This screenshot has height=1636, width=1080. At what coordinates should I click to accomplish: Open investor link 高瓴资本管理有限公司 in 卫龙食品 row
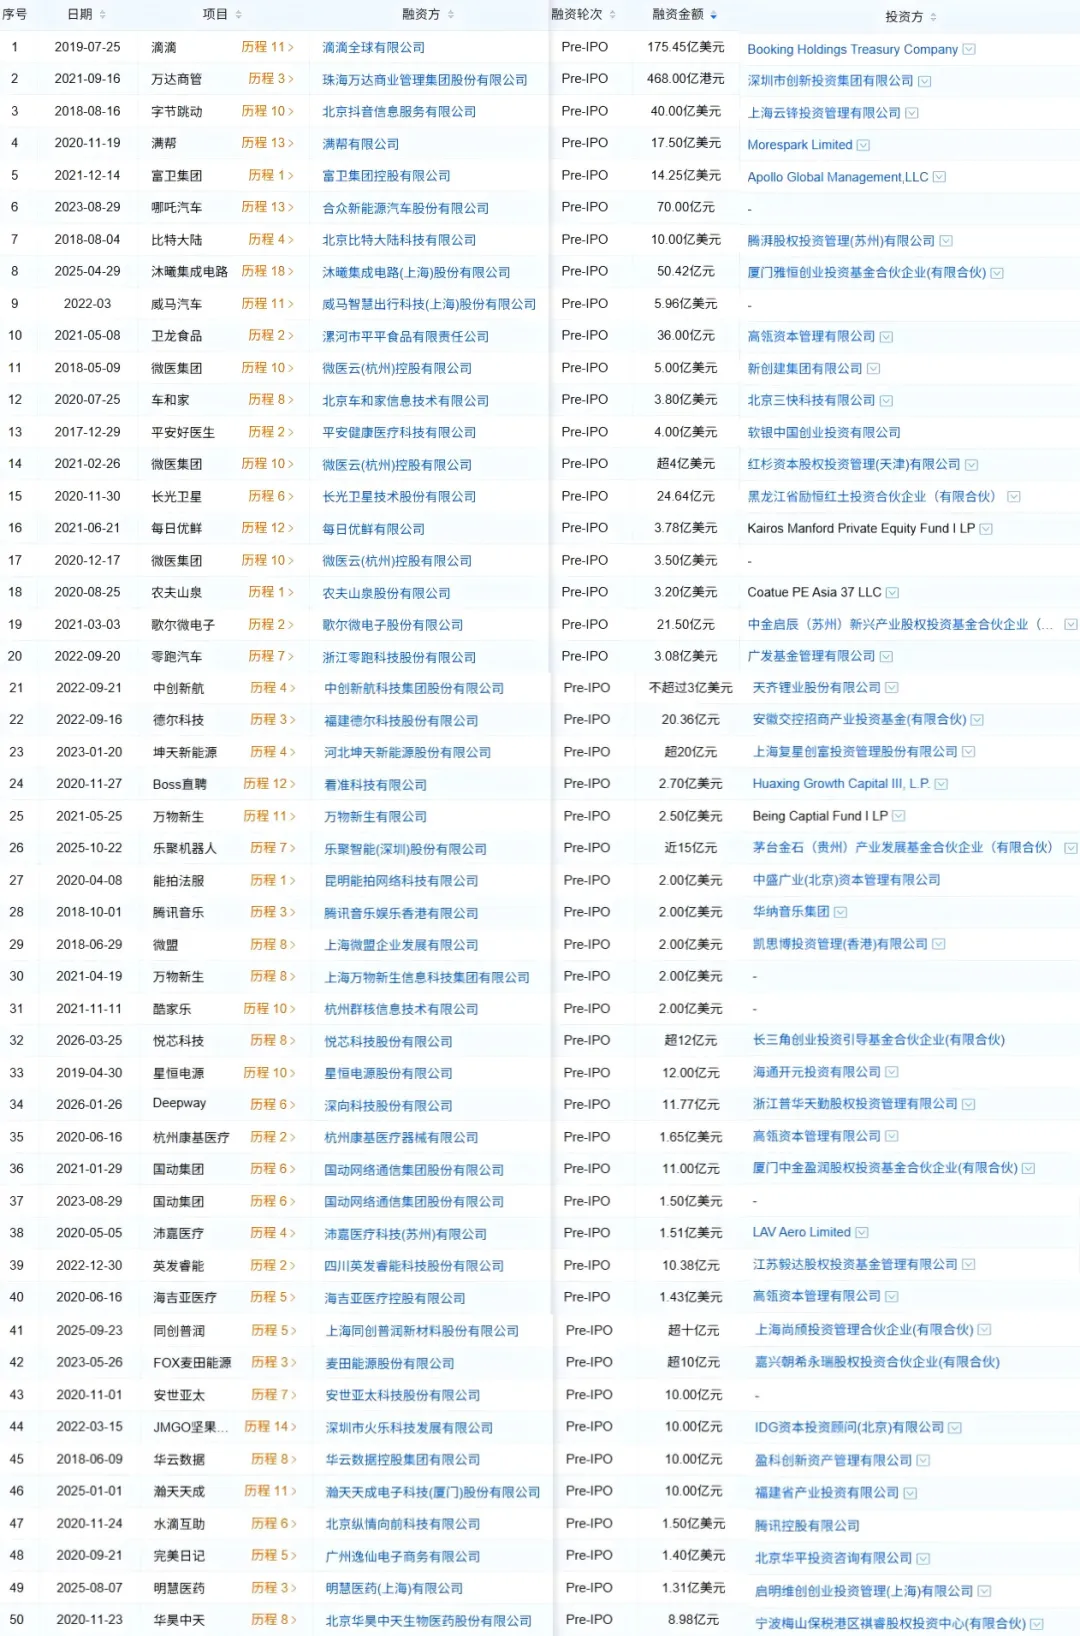point(811,336)
